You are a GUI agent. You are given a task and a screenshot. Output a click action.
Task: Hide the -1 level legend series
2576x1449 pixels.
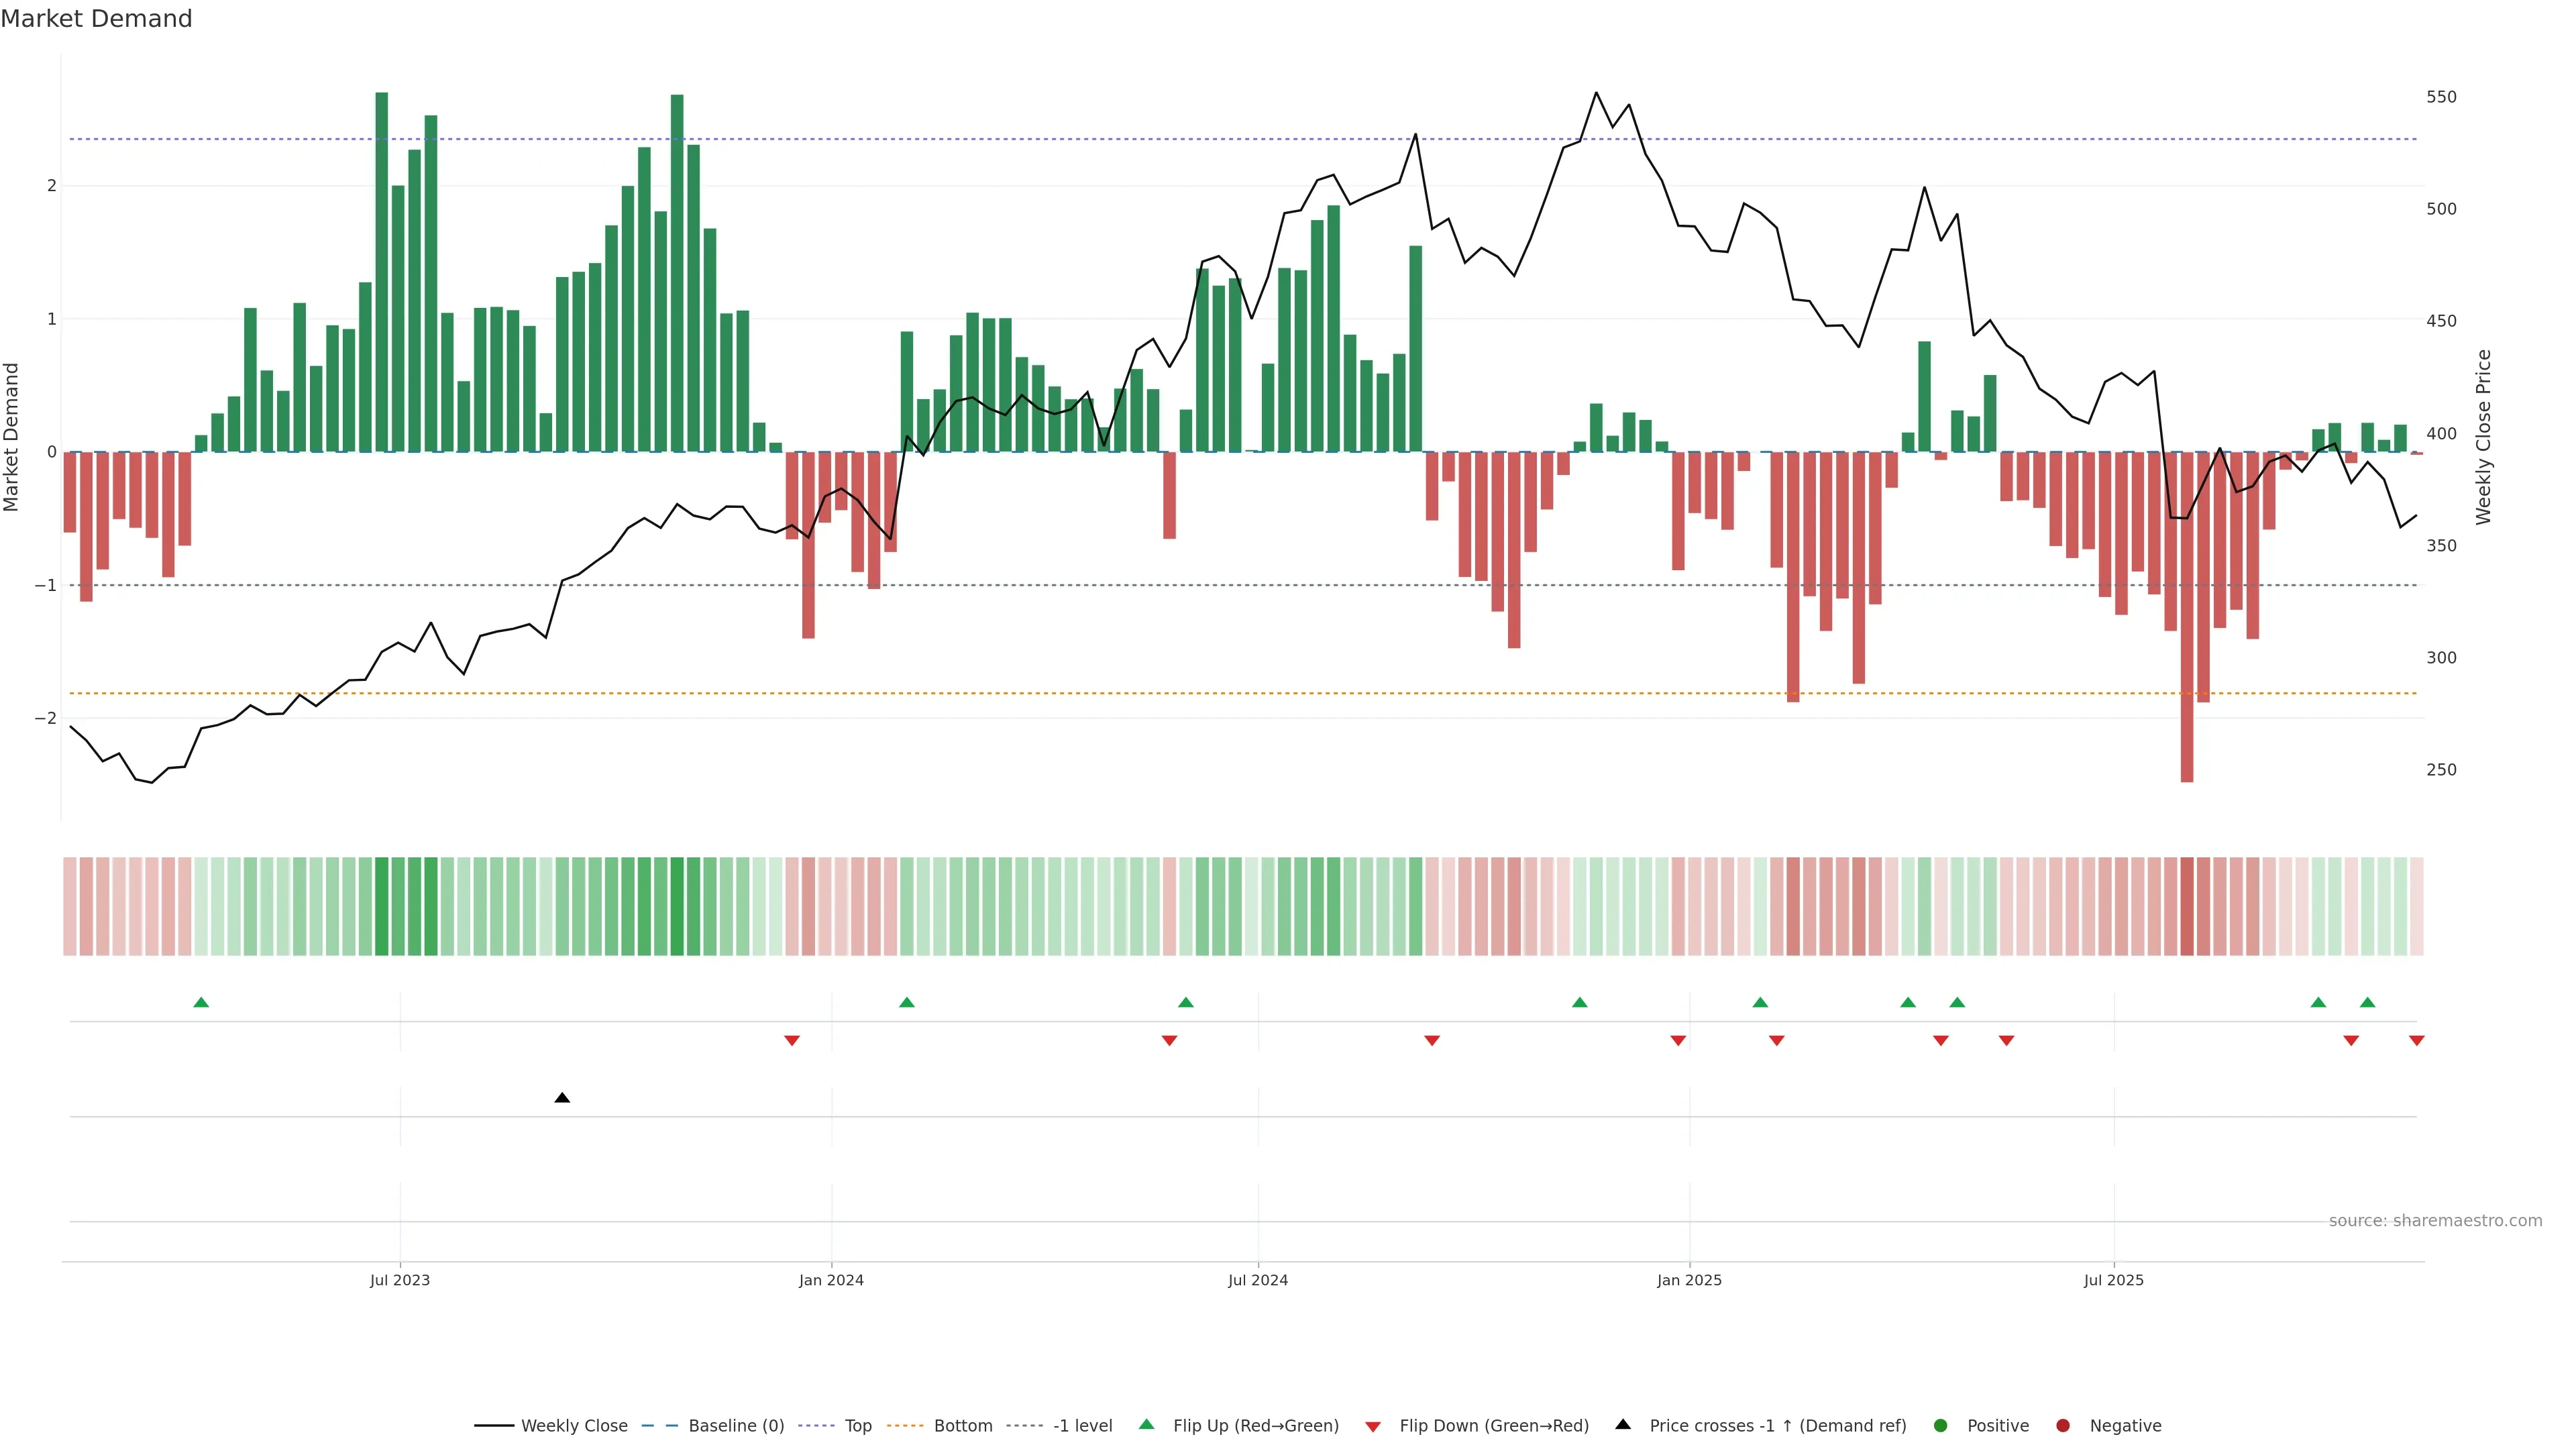click(1082, 1426)
